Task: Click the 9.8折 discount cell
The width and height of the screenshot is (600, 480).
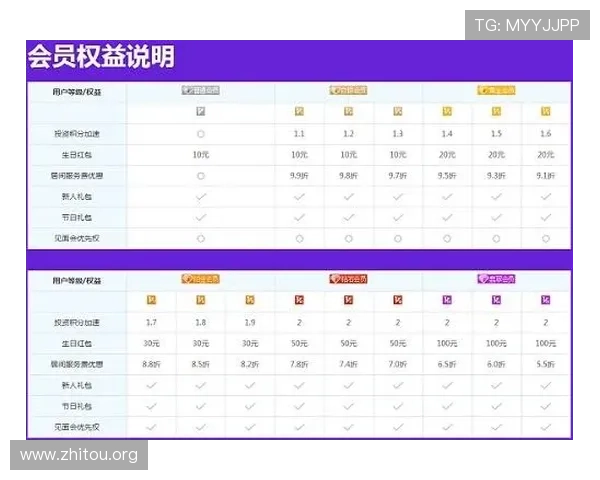Action: (x=348, y=176)
